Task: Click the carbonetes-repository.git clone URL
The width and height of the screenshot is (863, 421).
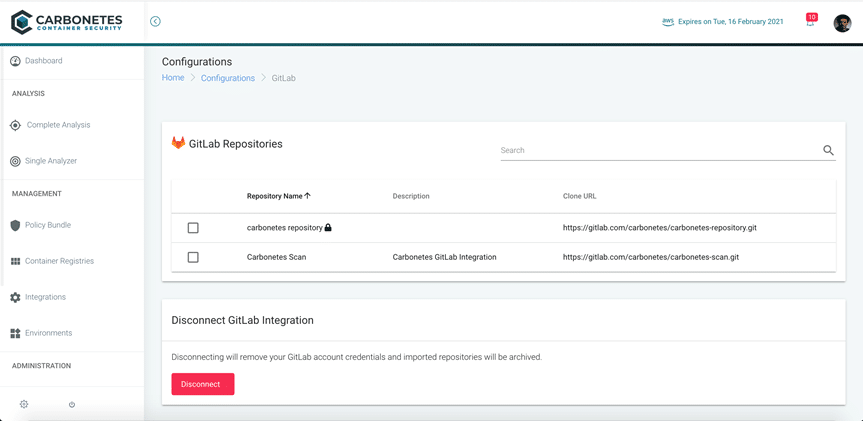Action: 659,228
